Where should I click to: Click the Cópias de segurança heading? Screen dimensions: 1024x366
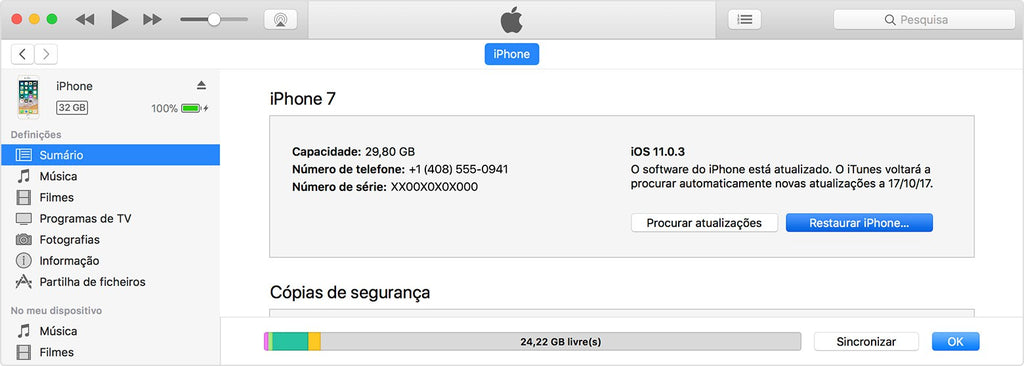(x=350, y=292)
